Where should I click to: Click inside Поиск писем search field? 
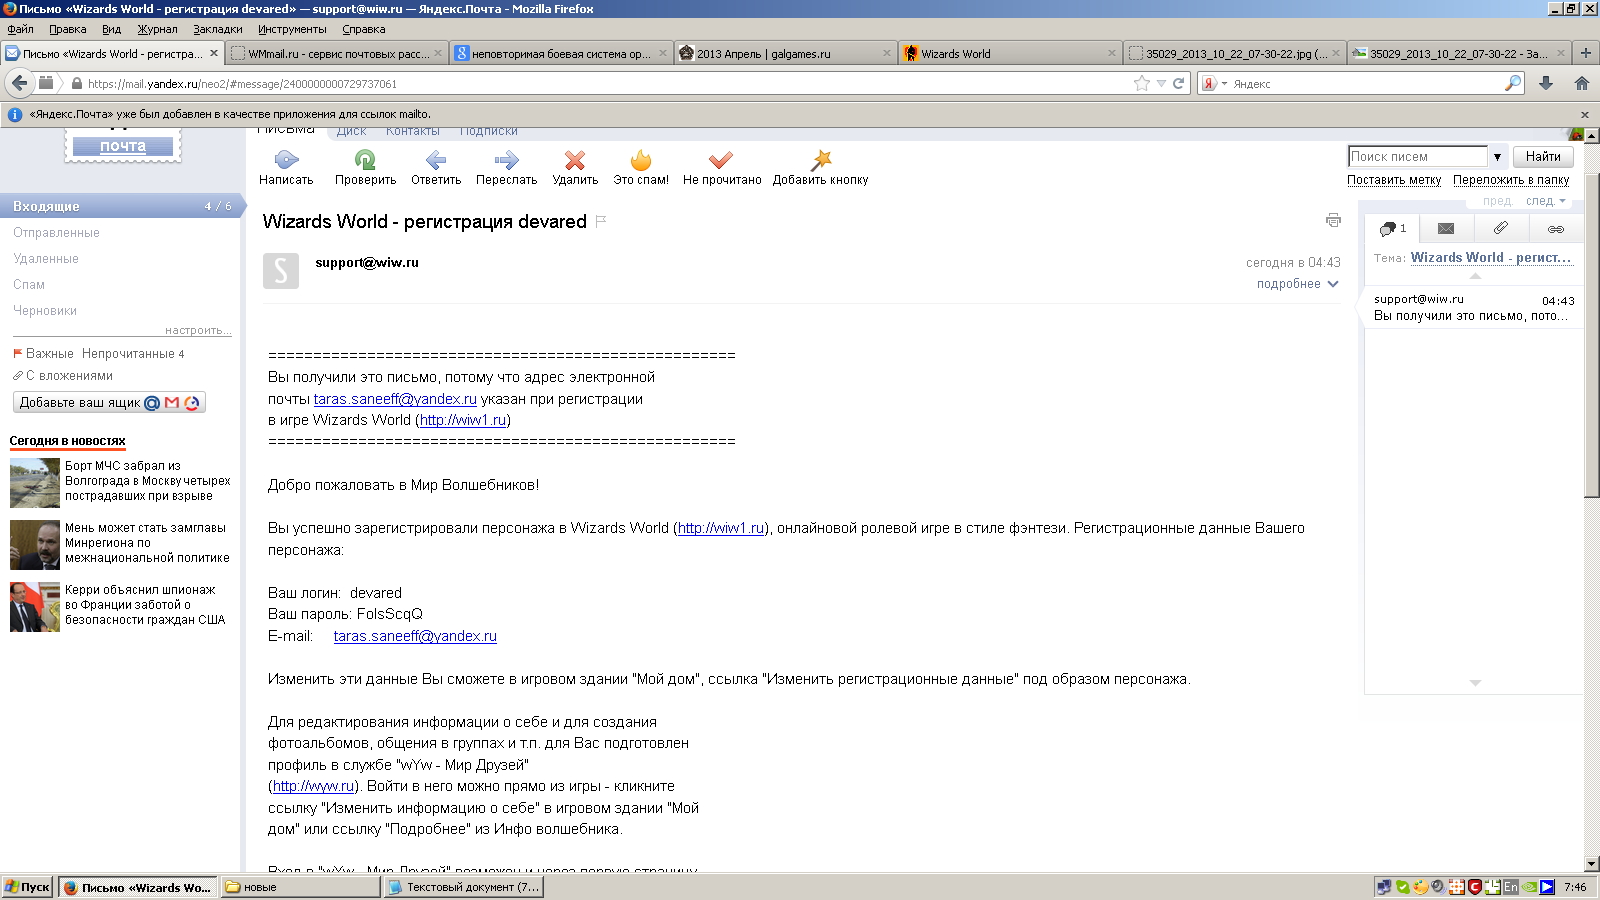(x=1417, y=157)
